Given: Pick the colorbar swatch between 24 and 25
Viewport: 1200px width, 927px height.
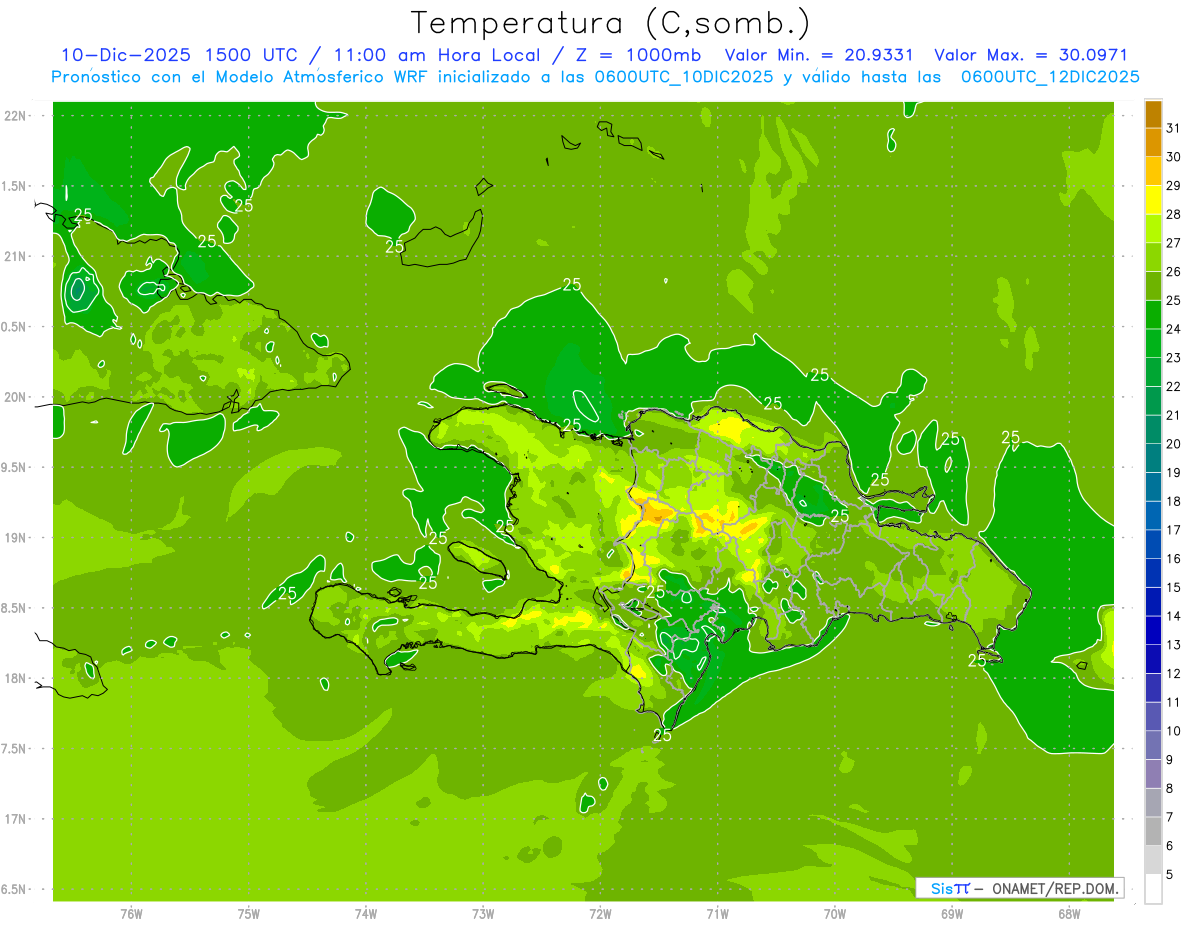Looking at the screenshot, I should 1153,315.
